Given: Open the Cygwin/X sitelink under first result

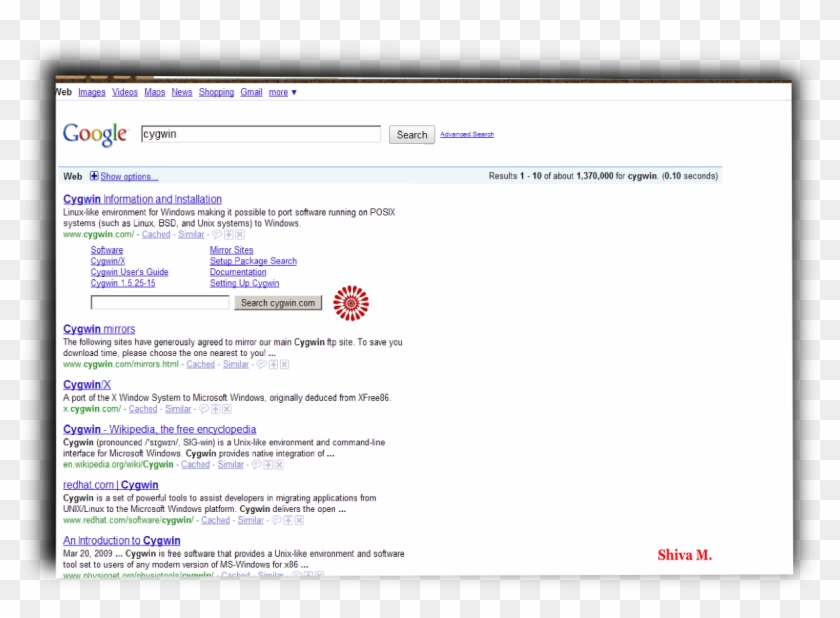Looking at the screenshot, I should click(x=108, y=261).
